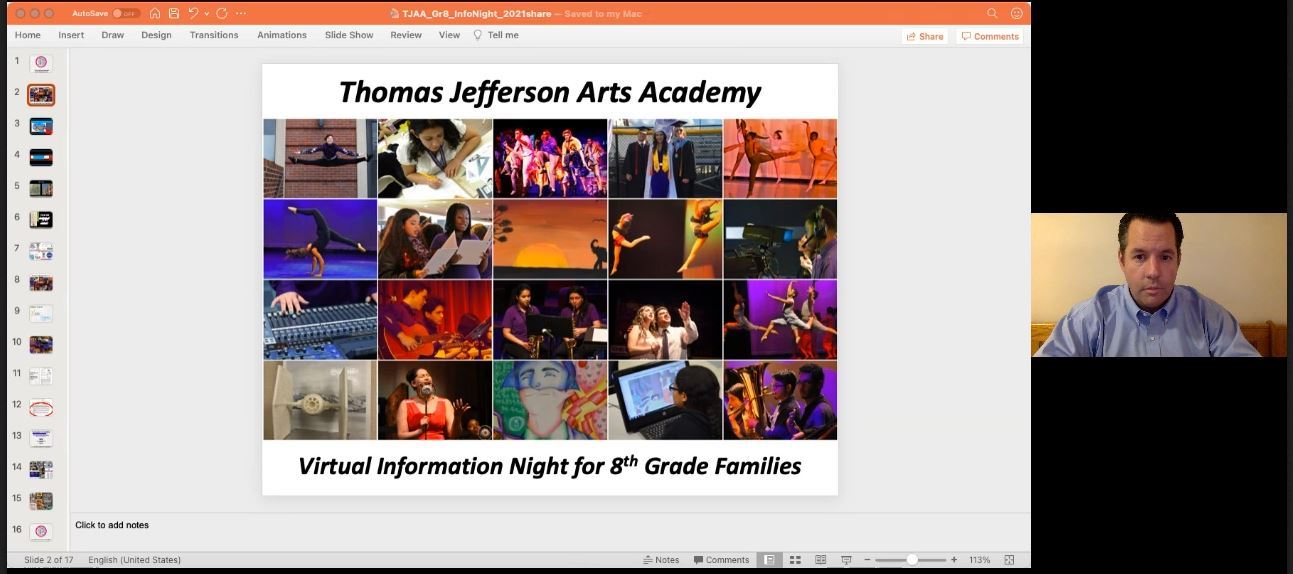Toggle the Notes button in status bar
Image resolution: width=1293 pixels, height=574 pixels.
coord(661,560)
